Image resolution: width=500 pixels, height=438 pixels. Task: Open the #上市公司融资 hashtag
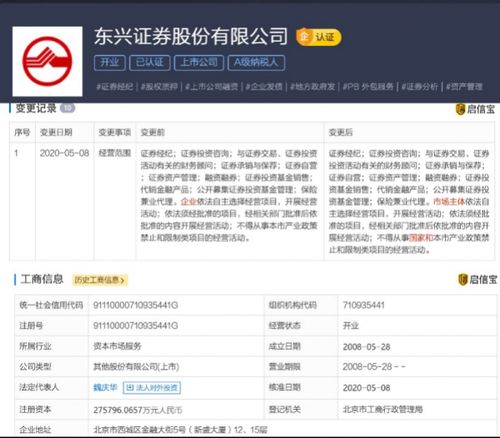tap(212, 87)
